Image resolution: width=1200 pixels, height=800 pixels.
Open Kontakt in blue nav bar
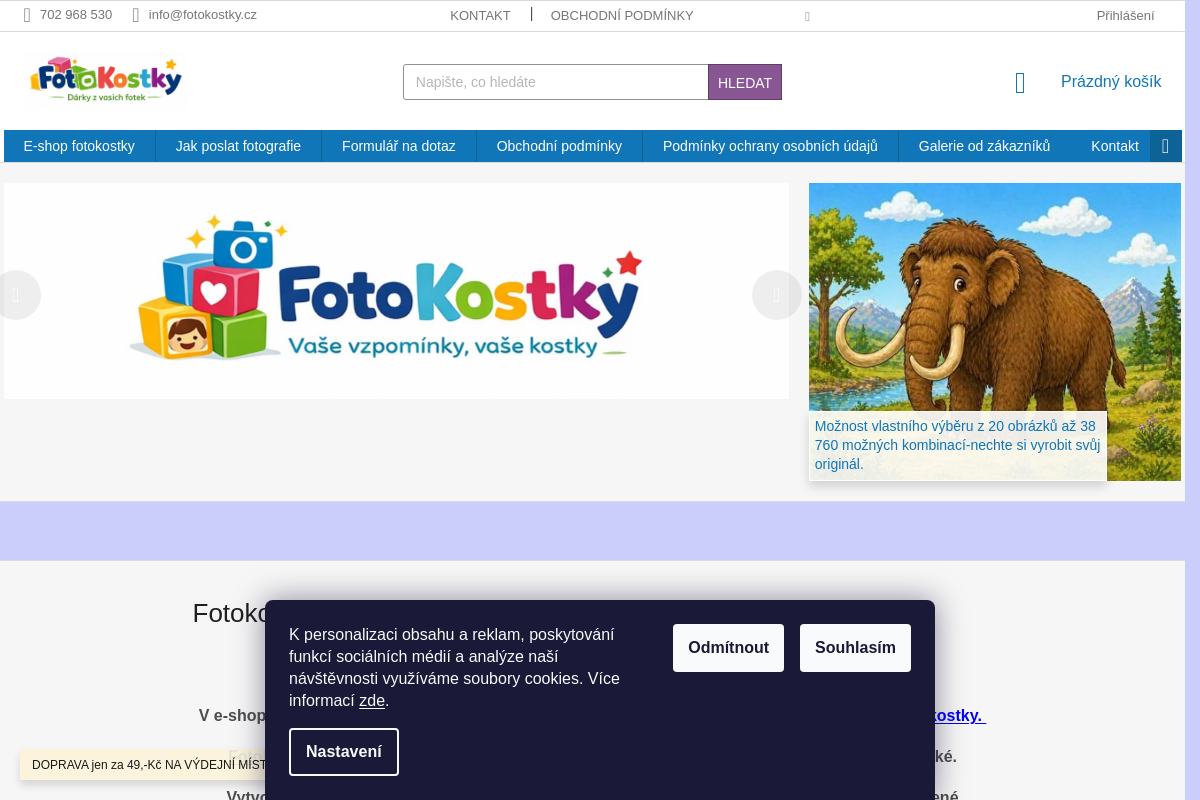click(x=1115, y=146)
